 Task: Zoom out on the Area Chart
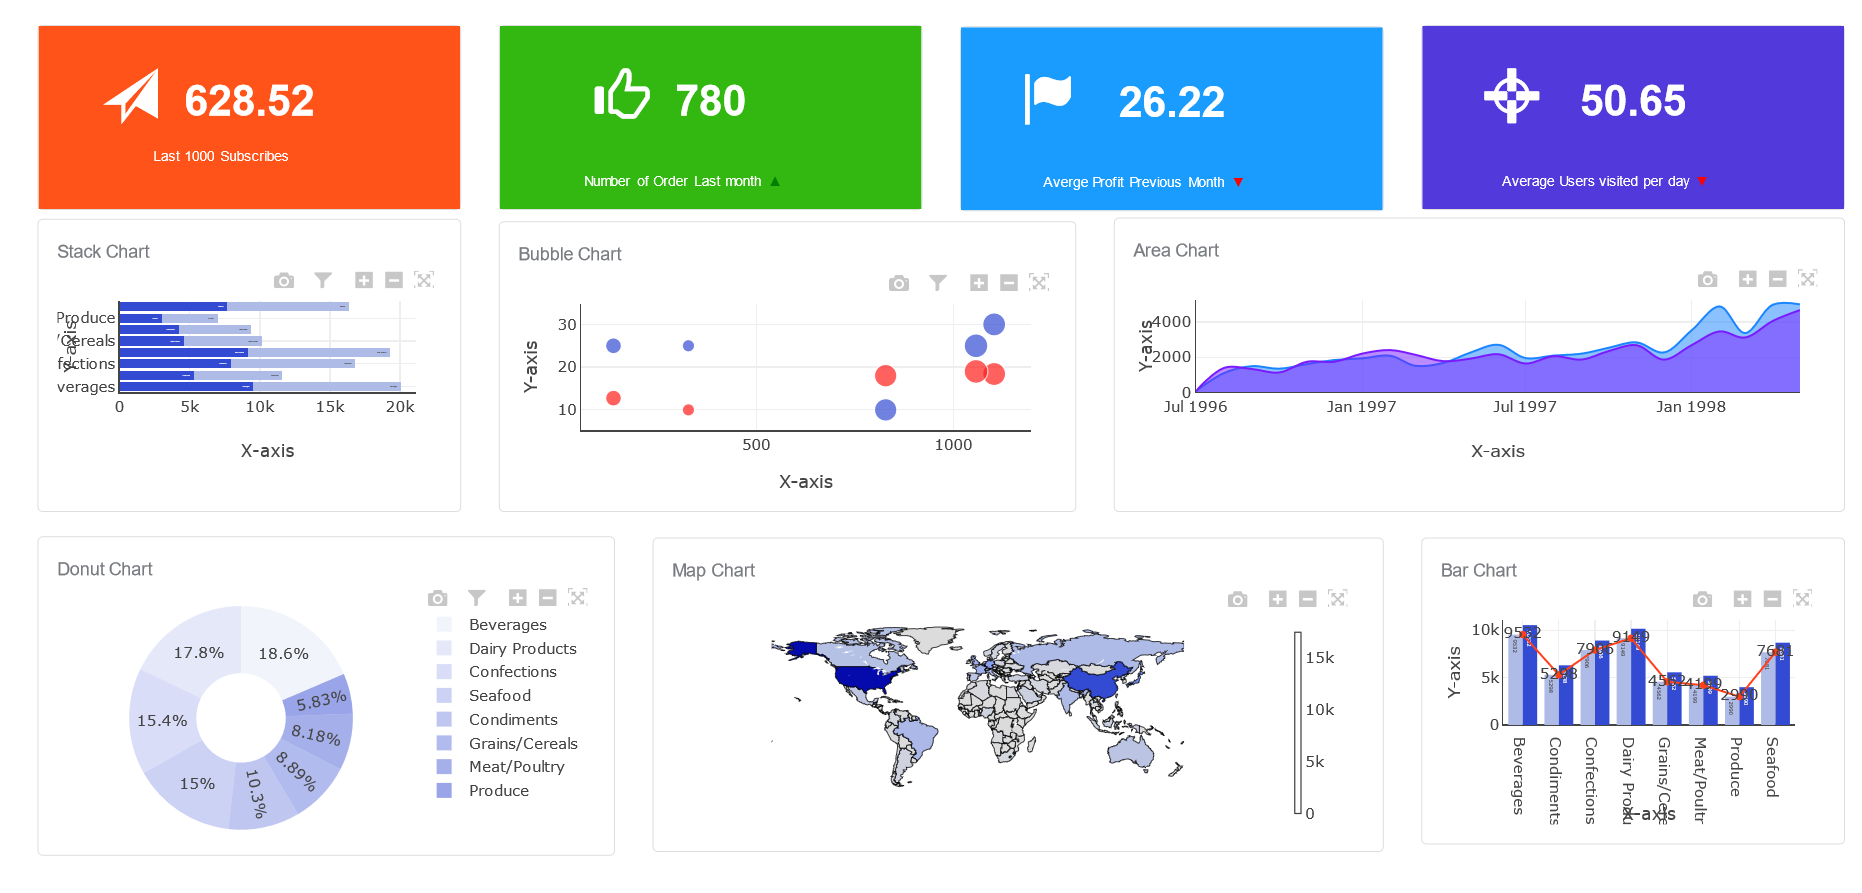click(1778, 279)
